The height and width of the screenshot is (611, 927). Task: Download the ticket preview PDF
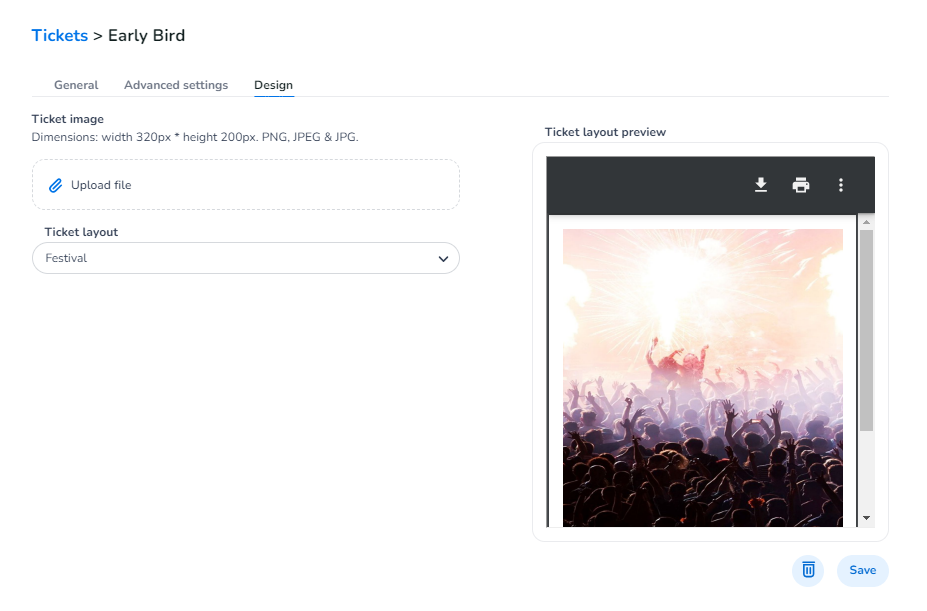point(761,185)
